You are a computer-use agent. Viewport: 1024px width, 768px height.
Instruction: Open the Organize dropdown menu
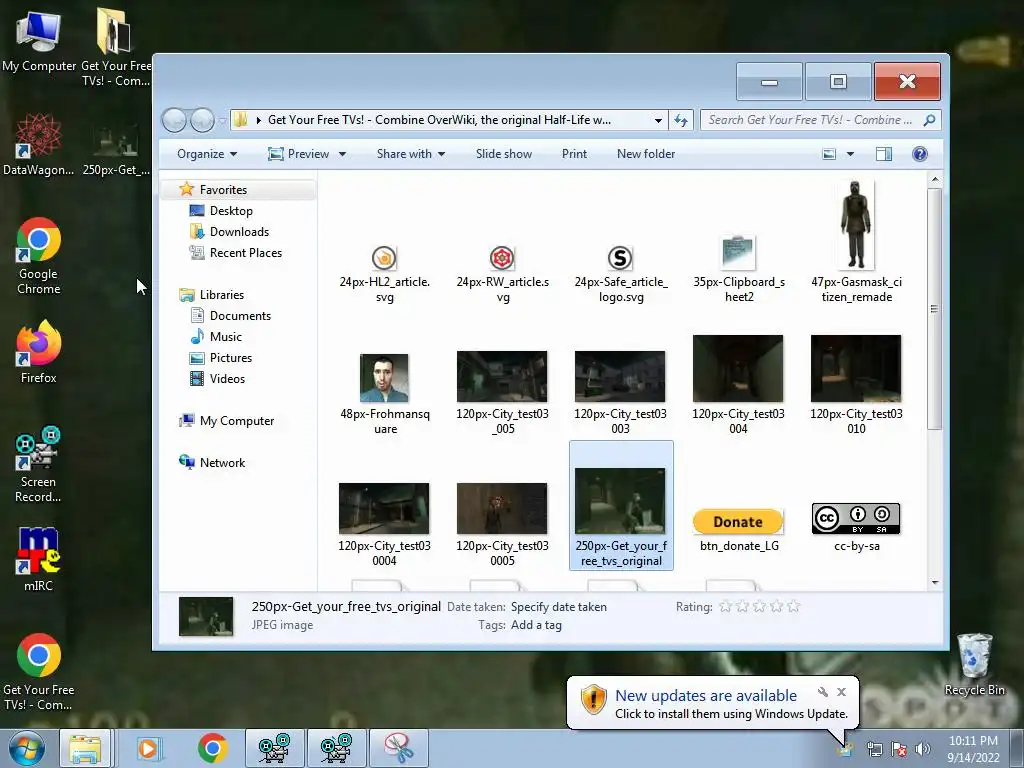pos(207,154)
